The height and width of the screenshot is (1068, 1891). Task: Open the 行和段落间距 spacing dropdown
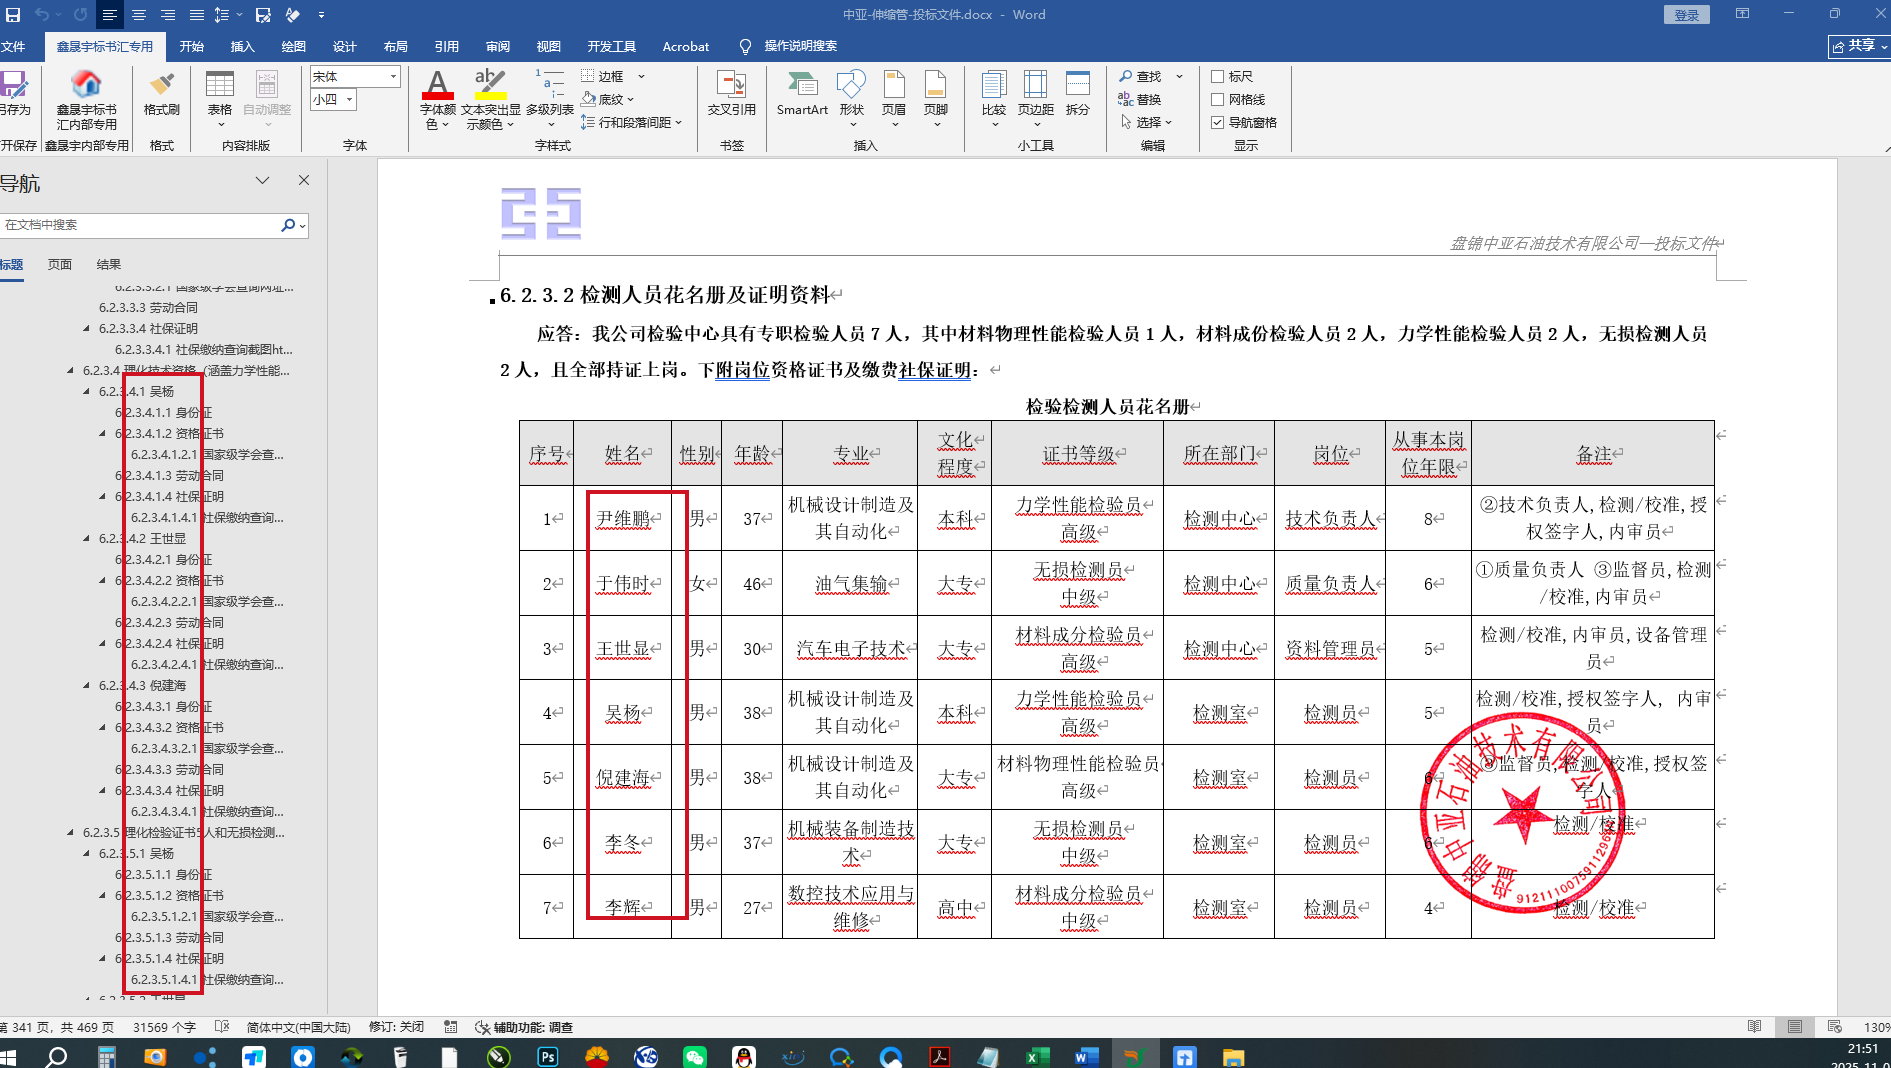point(678,122)
